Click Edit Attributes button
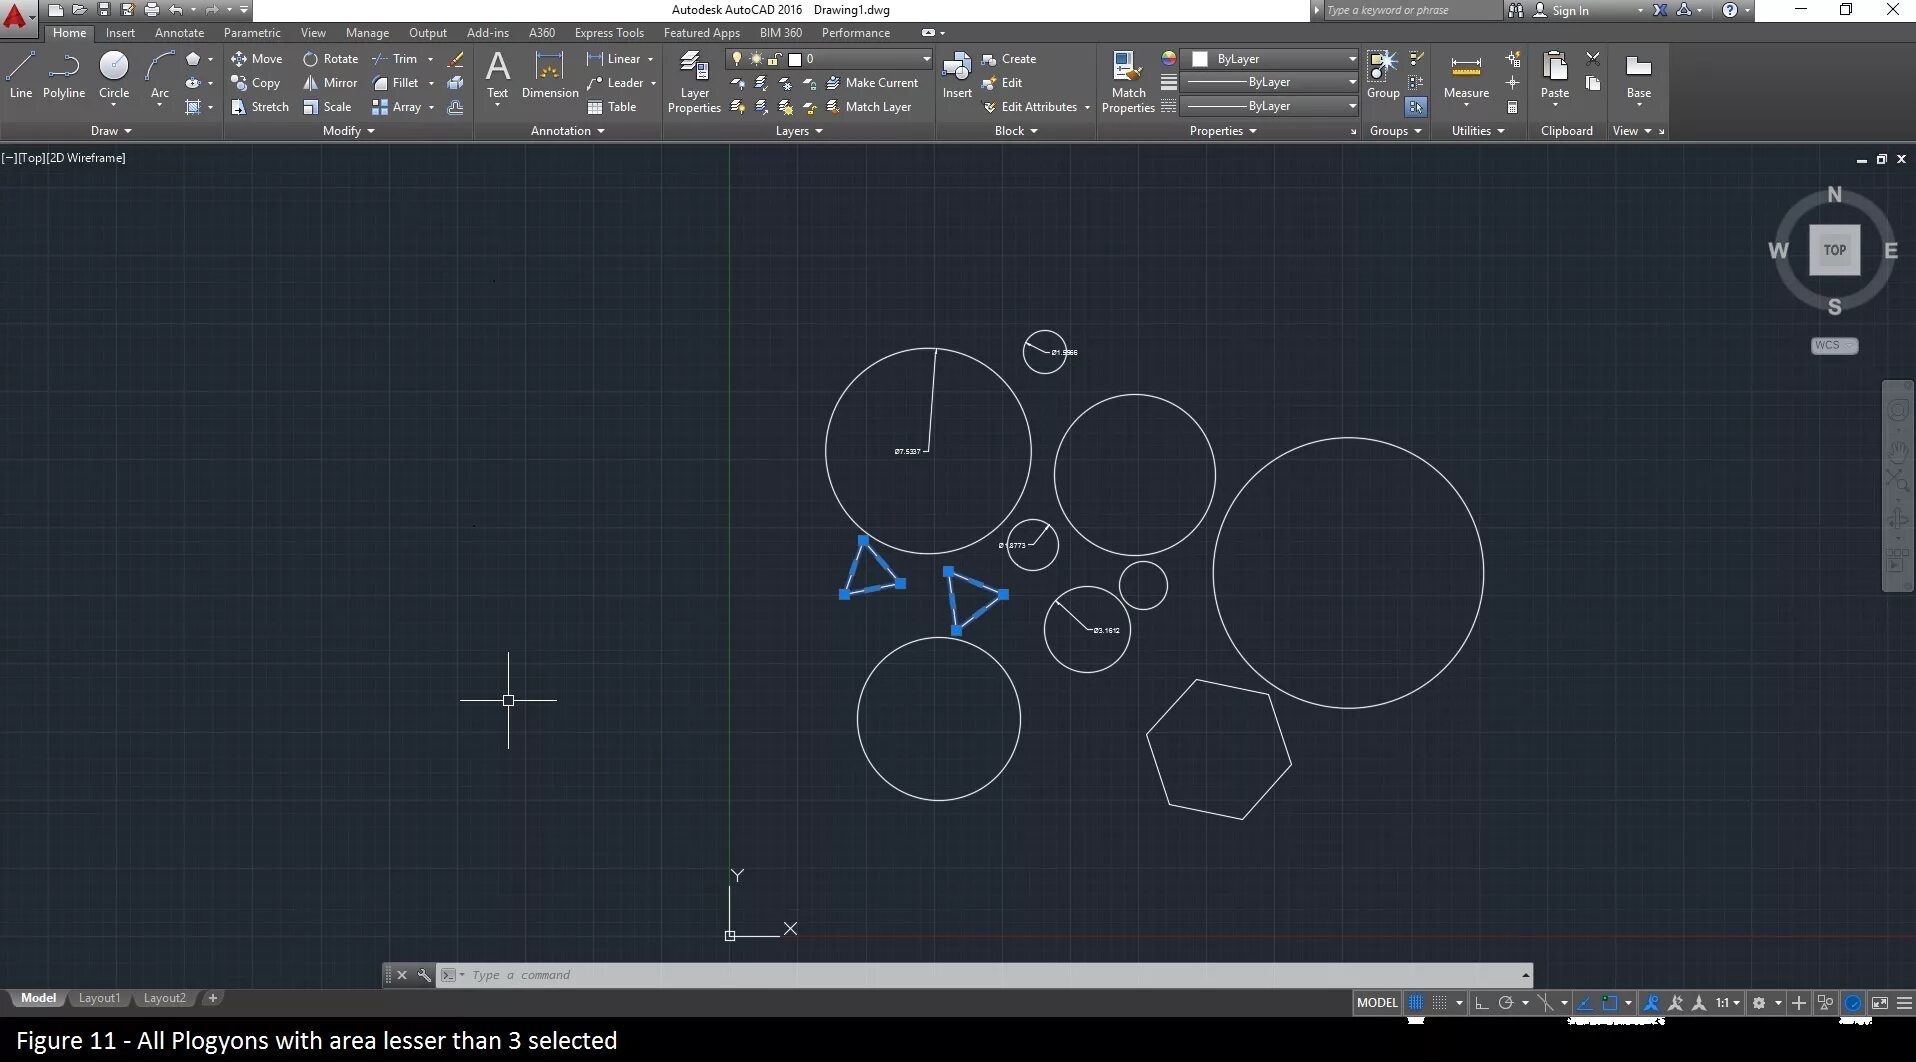The image size is (1916, 1062). click(x=1031, y=107)
